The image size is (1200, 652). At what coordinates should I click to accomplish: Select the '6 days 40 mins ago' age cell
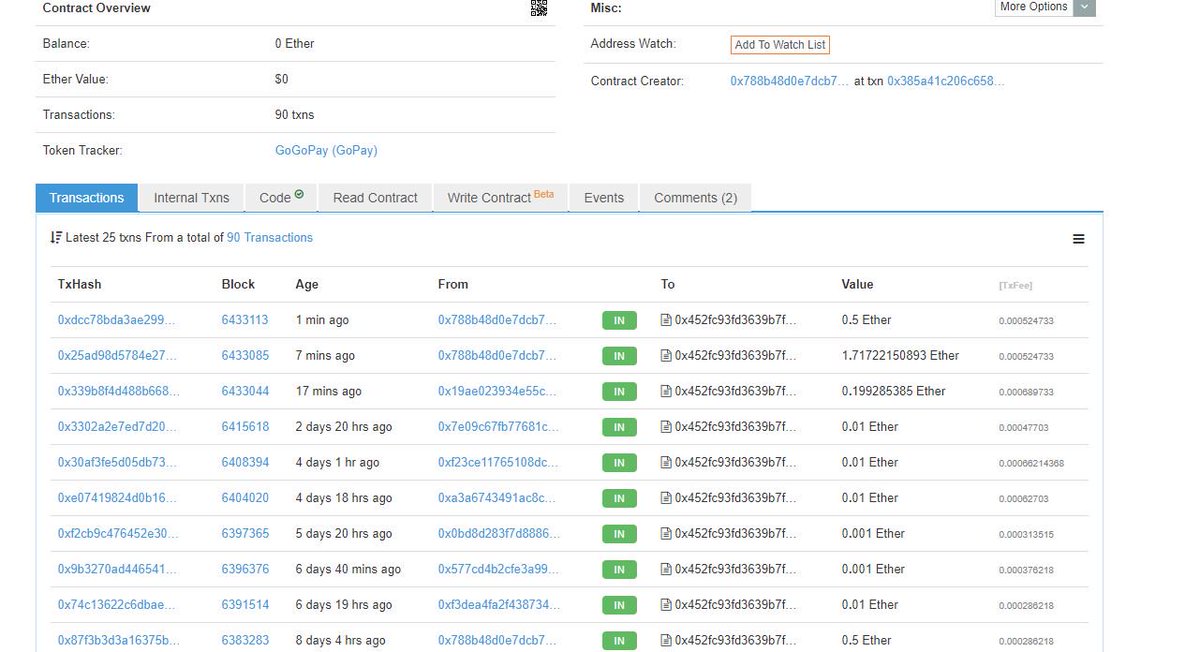pos(348,569)
